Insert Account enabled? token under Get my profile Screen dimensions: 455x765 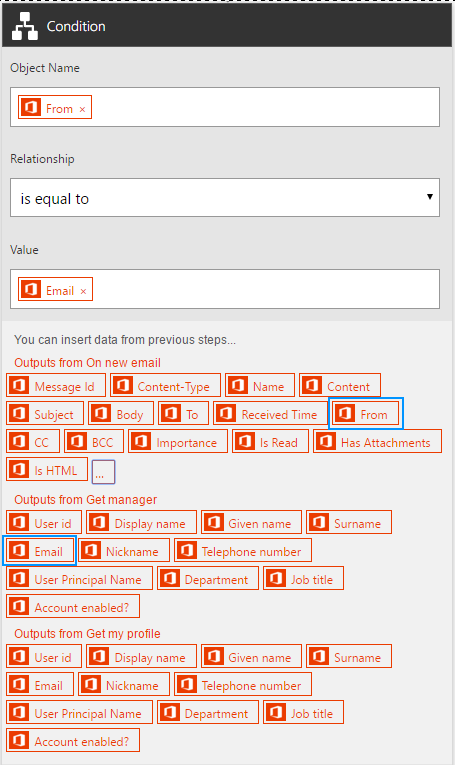pos(73,741)
